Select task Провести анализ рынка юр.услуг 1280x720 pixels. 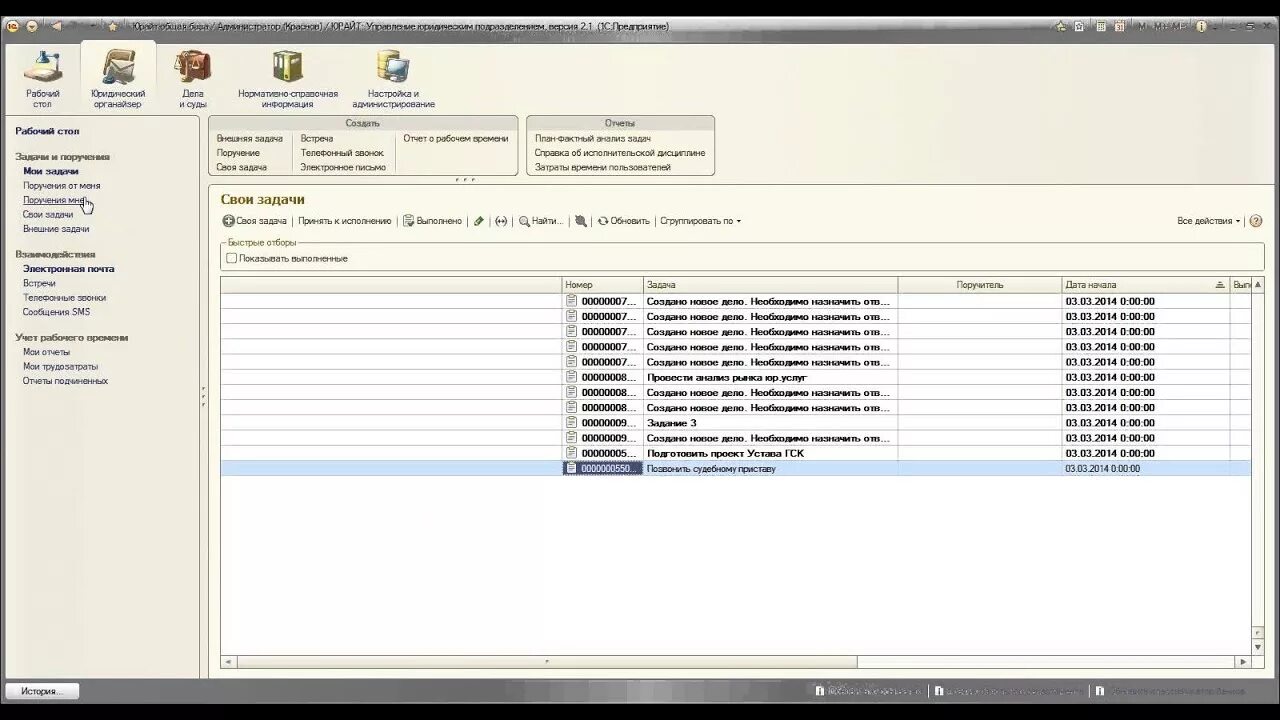(735, 377)
